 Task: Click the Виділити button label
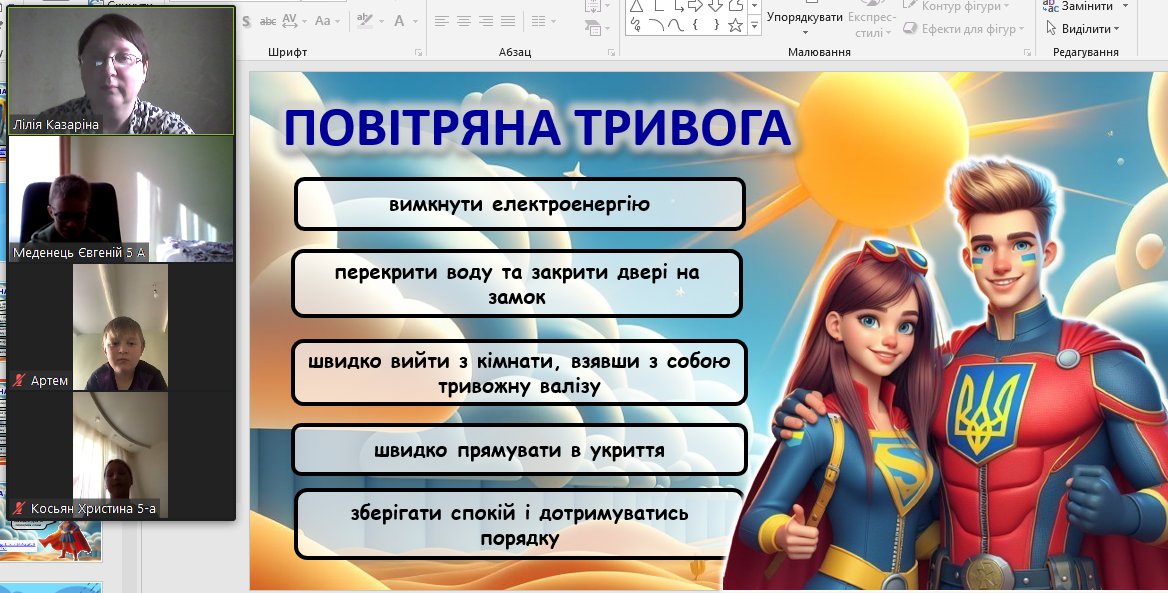click(x=1086, y=28)
